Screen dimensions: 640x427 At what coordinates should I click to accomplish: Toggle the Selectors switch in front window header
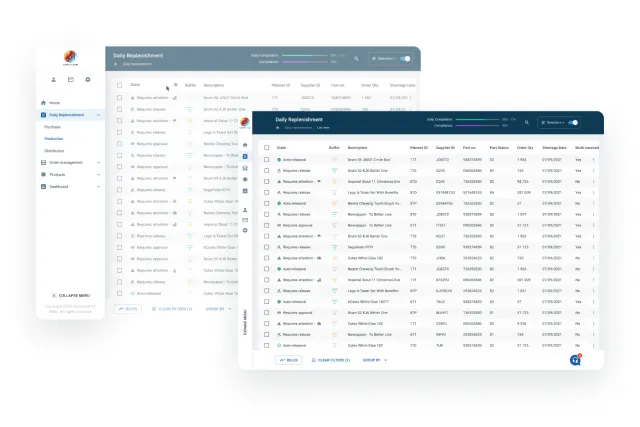(573, 122)
